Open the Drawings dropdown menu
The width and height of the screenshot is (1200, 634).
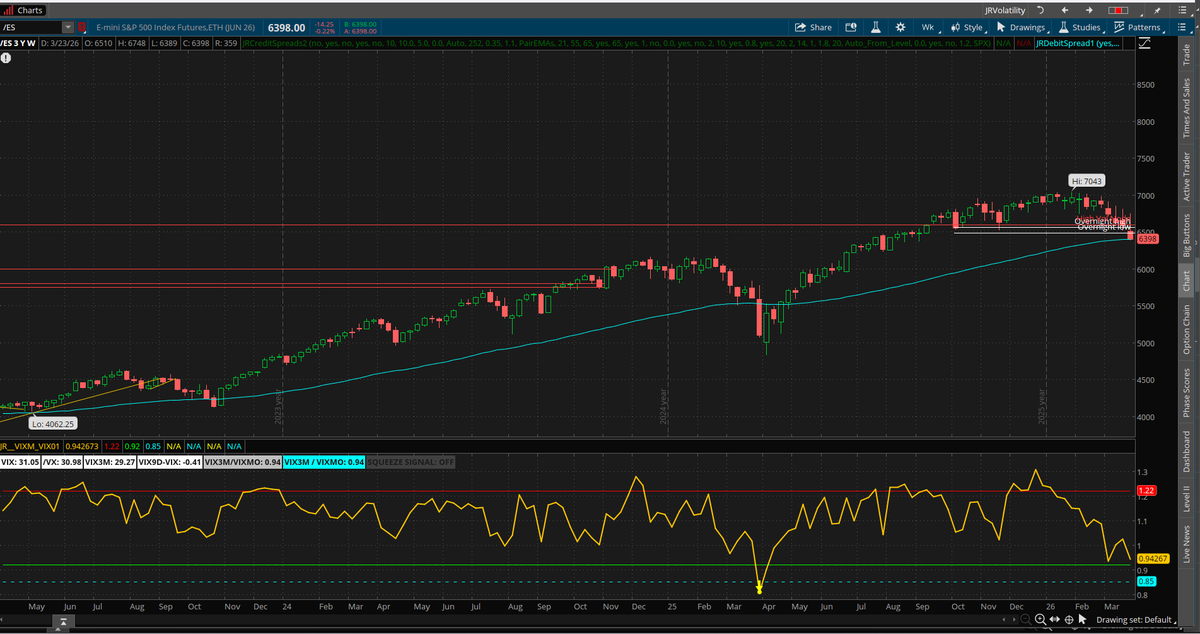click(1020, 27)
